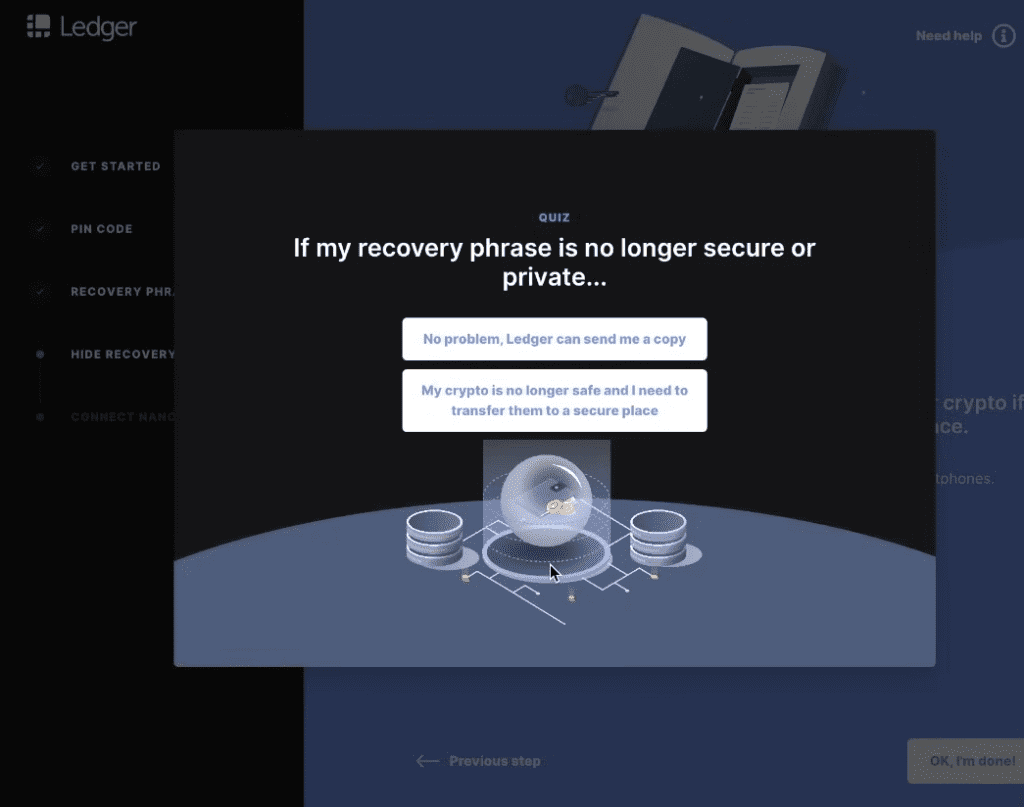
Task: Click the glass sphere quiz illustration
Action: tap(547, 501)
